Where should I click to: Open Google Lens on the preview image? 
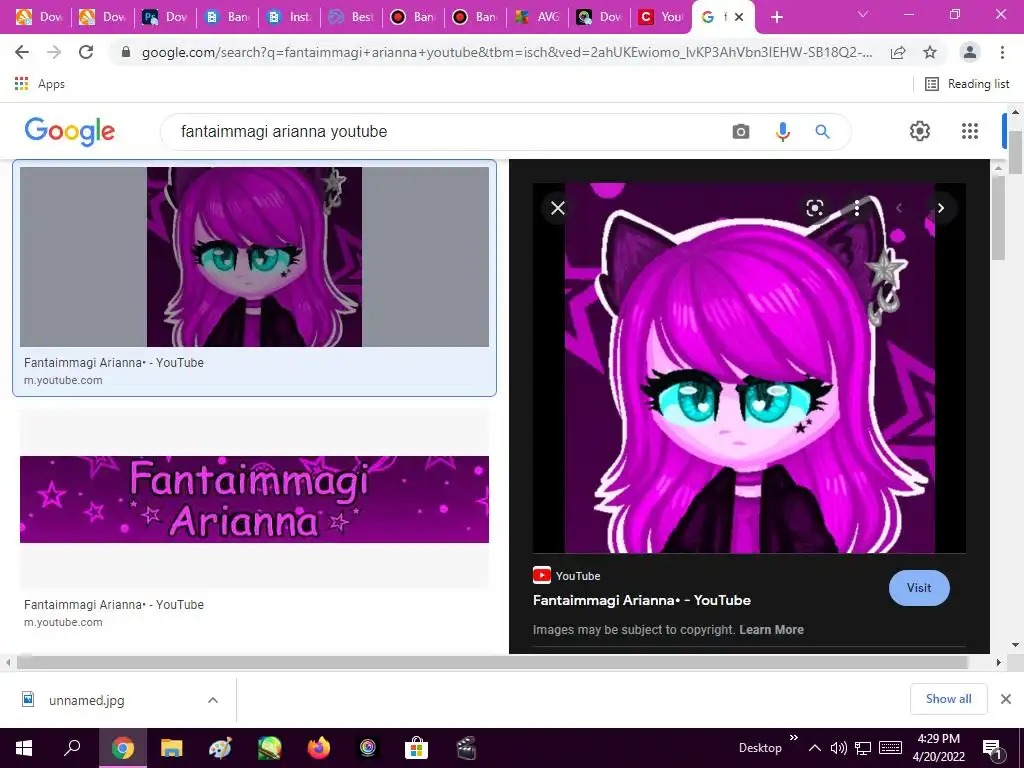(x=814, y=208)
